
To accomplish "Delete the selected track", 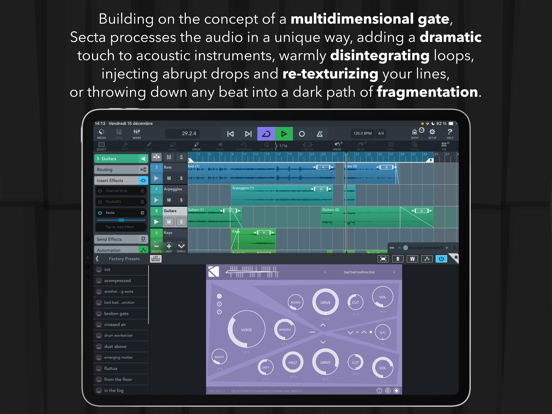I will [x=156, y=247].
